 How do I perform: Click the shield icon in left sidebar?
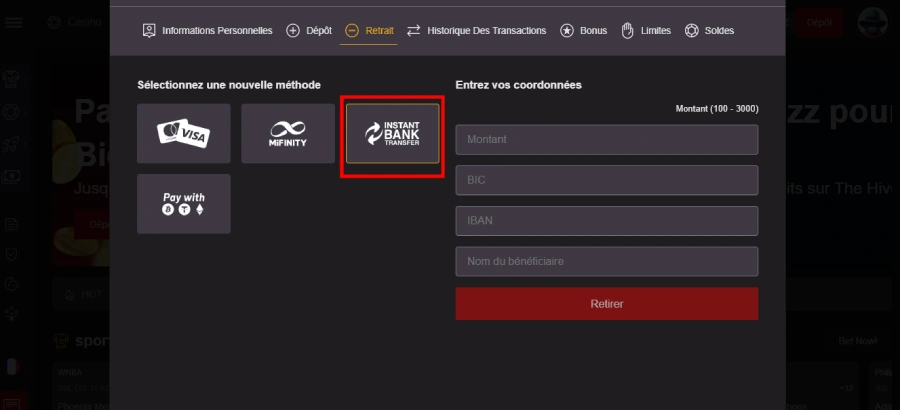(x=11, y=254)
